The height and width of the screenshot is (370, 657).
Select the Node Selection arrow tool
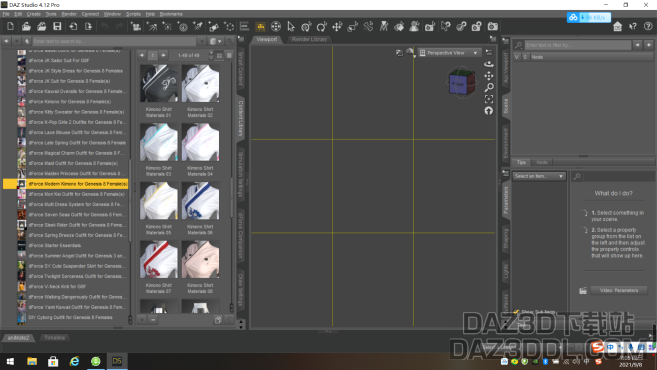pyautogui.click(x=291, y=27)
